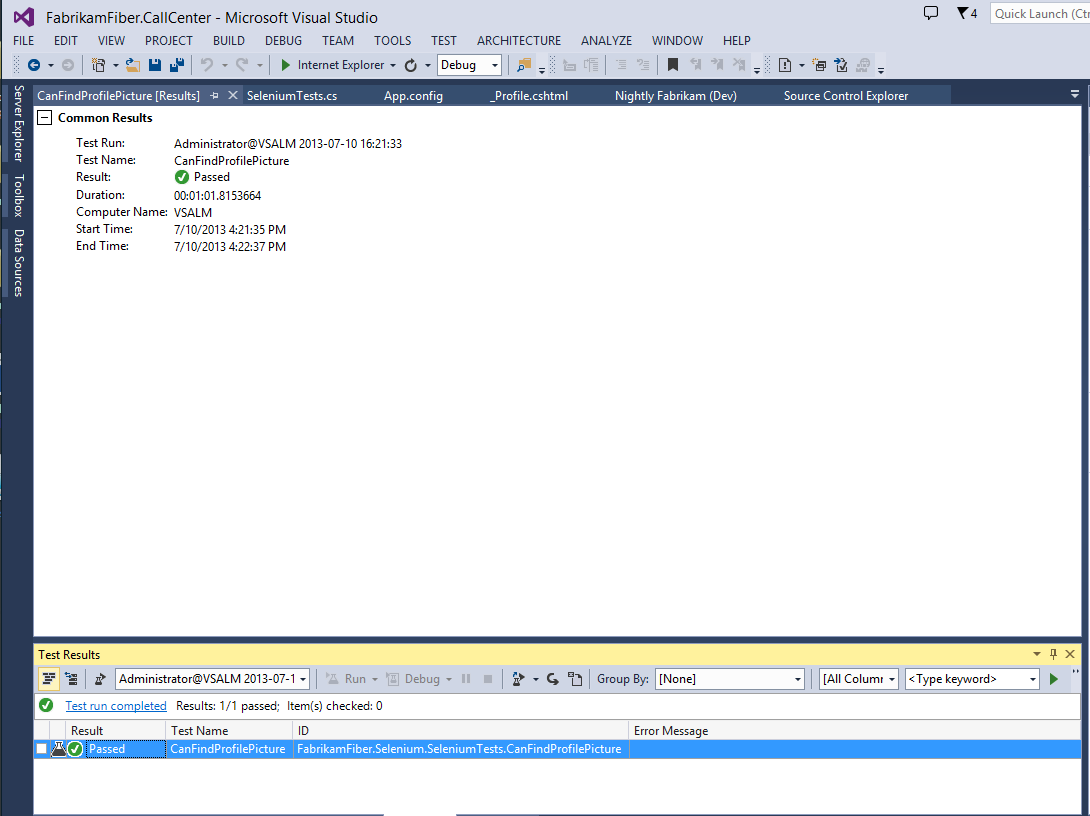Image resolution: width=1090 pixels, height=816 pixels.
Task: Open the FILE menu
Action: 24,41
